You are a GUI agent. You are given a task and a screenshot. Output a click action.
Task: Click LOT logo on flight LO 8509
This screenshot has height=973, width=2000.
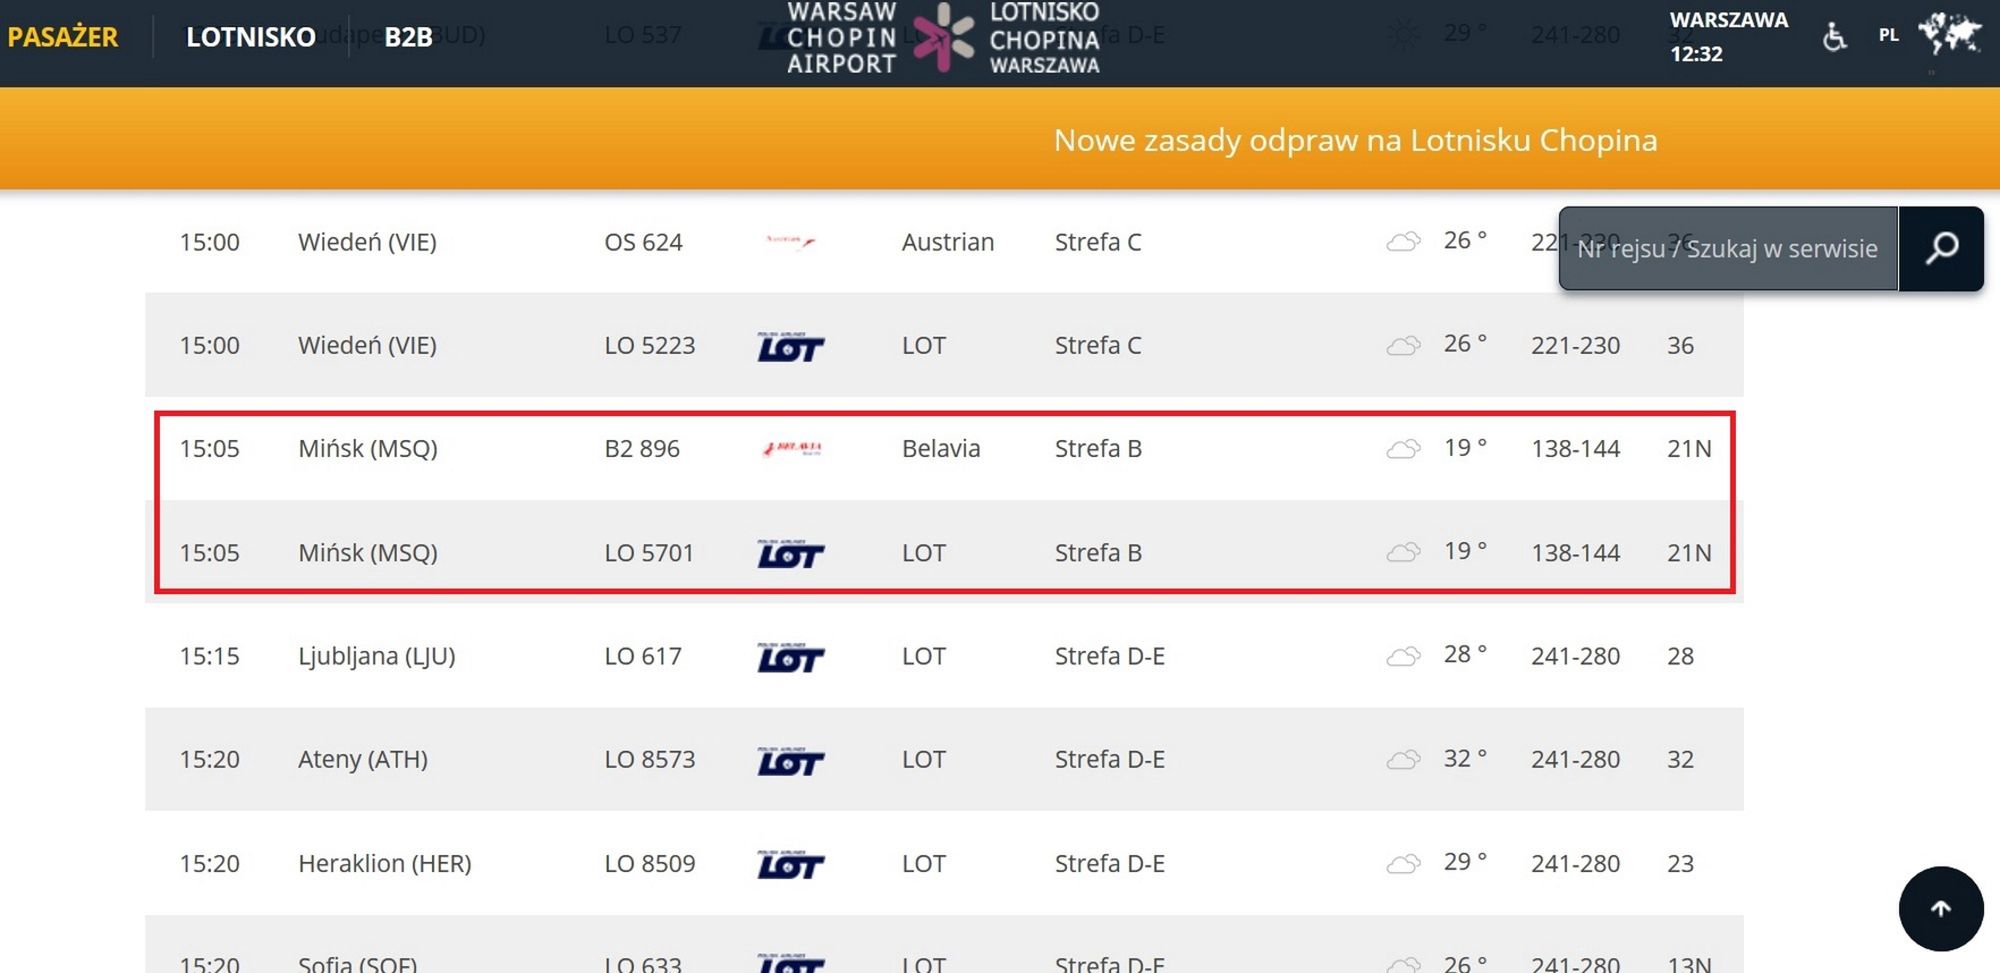click(x=791, y=863)
